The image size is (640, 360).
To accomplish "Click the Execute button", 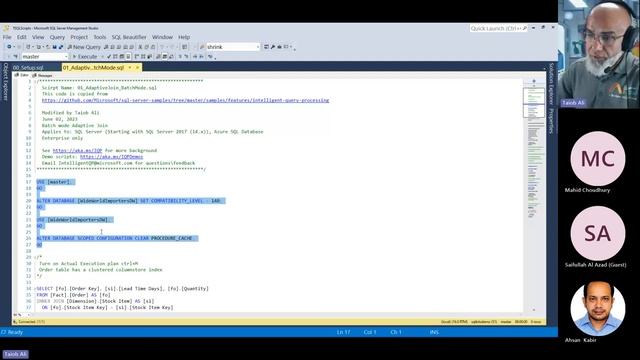I will (x=85, y=57).
